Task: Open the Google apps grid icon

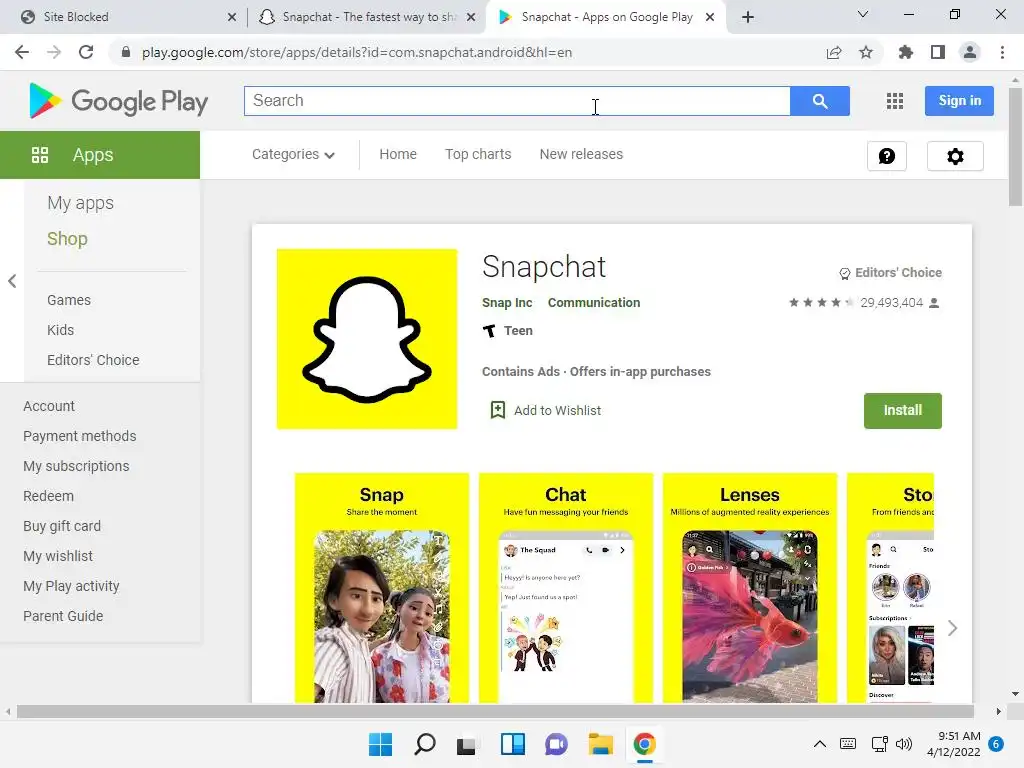Action: pos(895,101)
